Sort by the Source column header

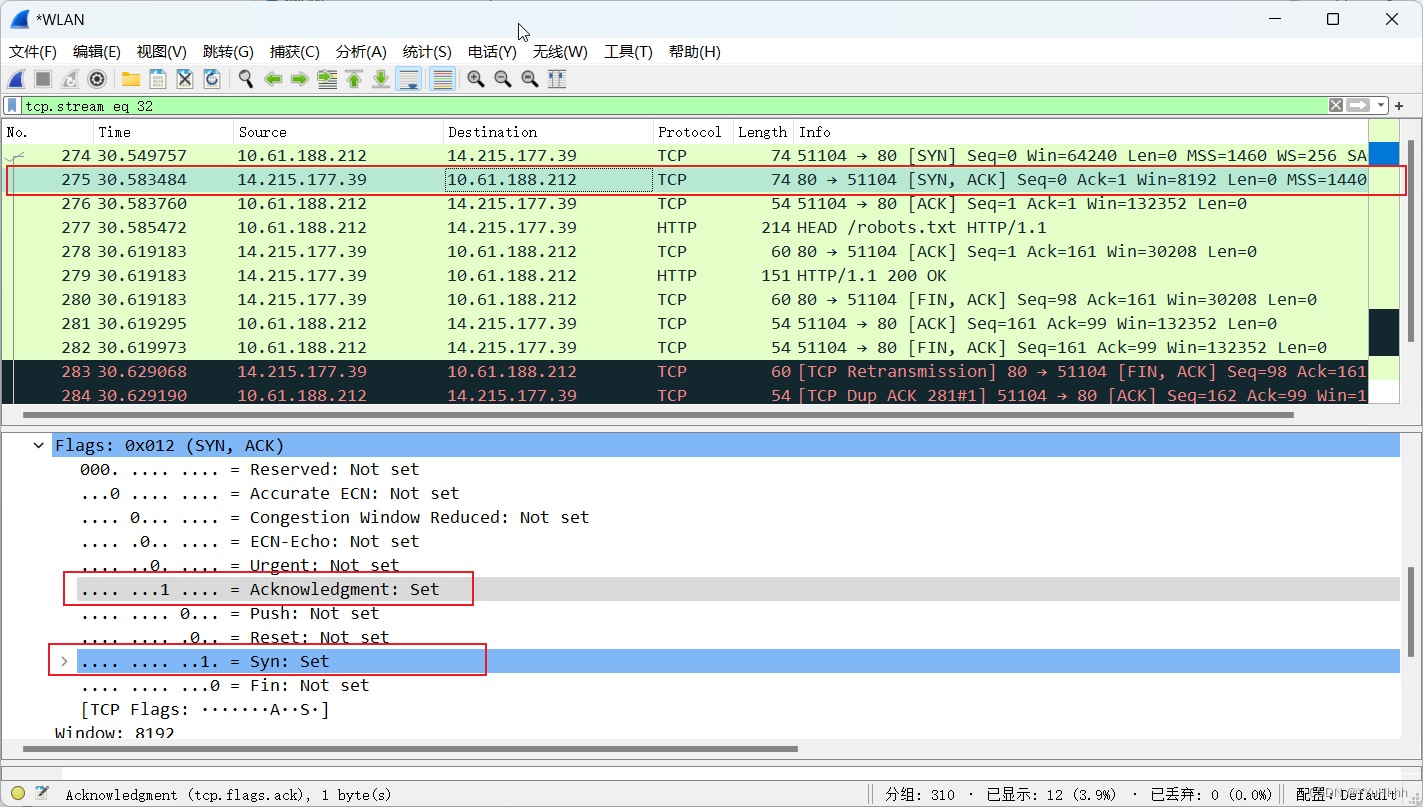tap(338, 132)
